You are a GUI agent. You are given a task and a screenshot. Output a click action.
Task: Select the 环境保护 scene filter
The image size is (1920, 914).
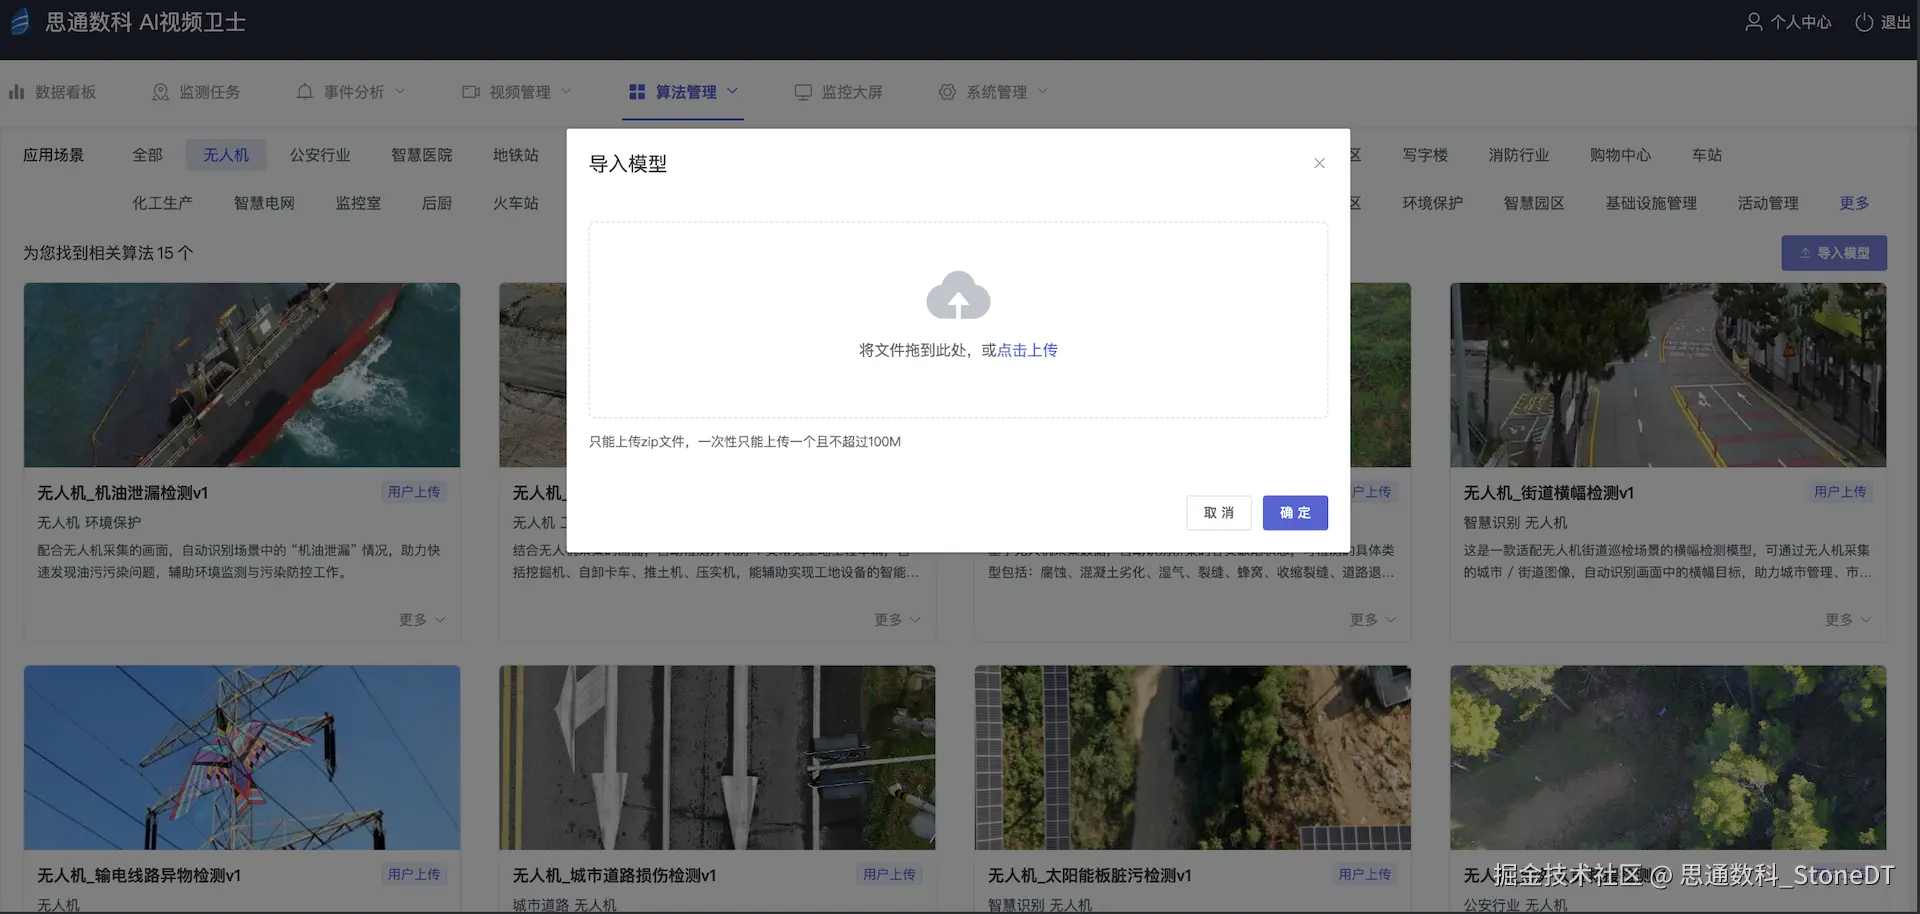click(1433, 203)
